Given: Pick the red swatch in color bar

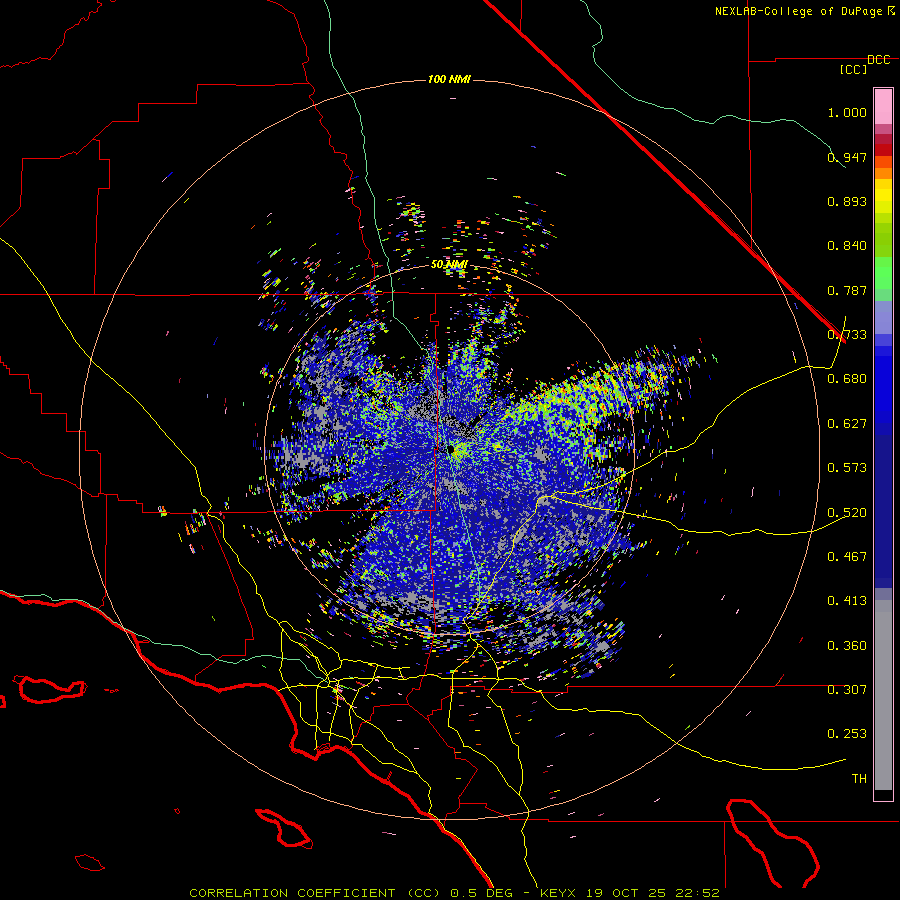Looking at the screenshot, I should (883, 150).
